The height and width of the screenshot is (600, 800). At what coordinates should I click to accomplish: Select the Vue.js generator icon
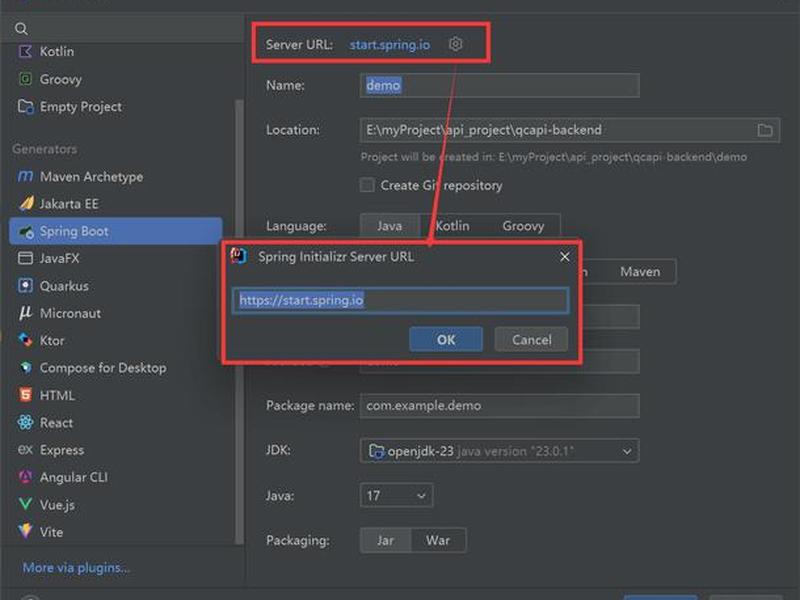pyautogui.click(x=25, y=505)
